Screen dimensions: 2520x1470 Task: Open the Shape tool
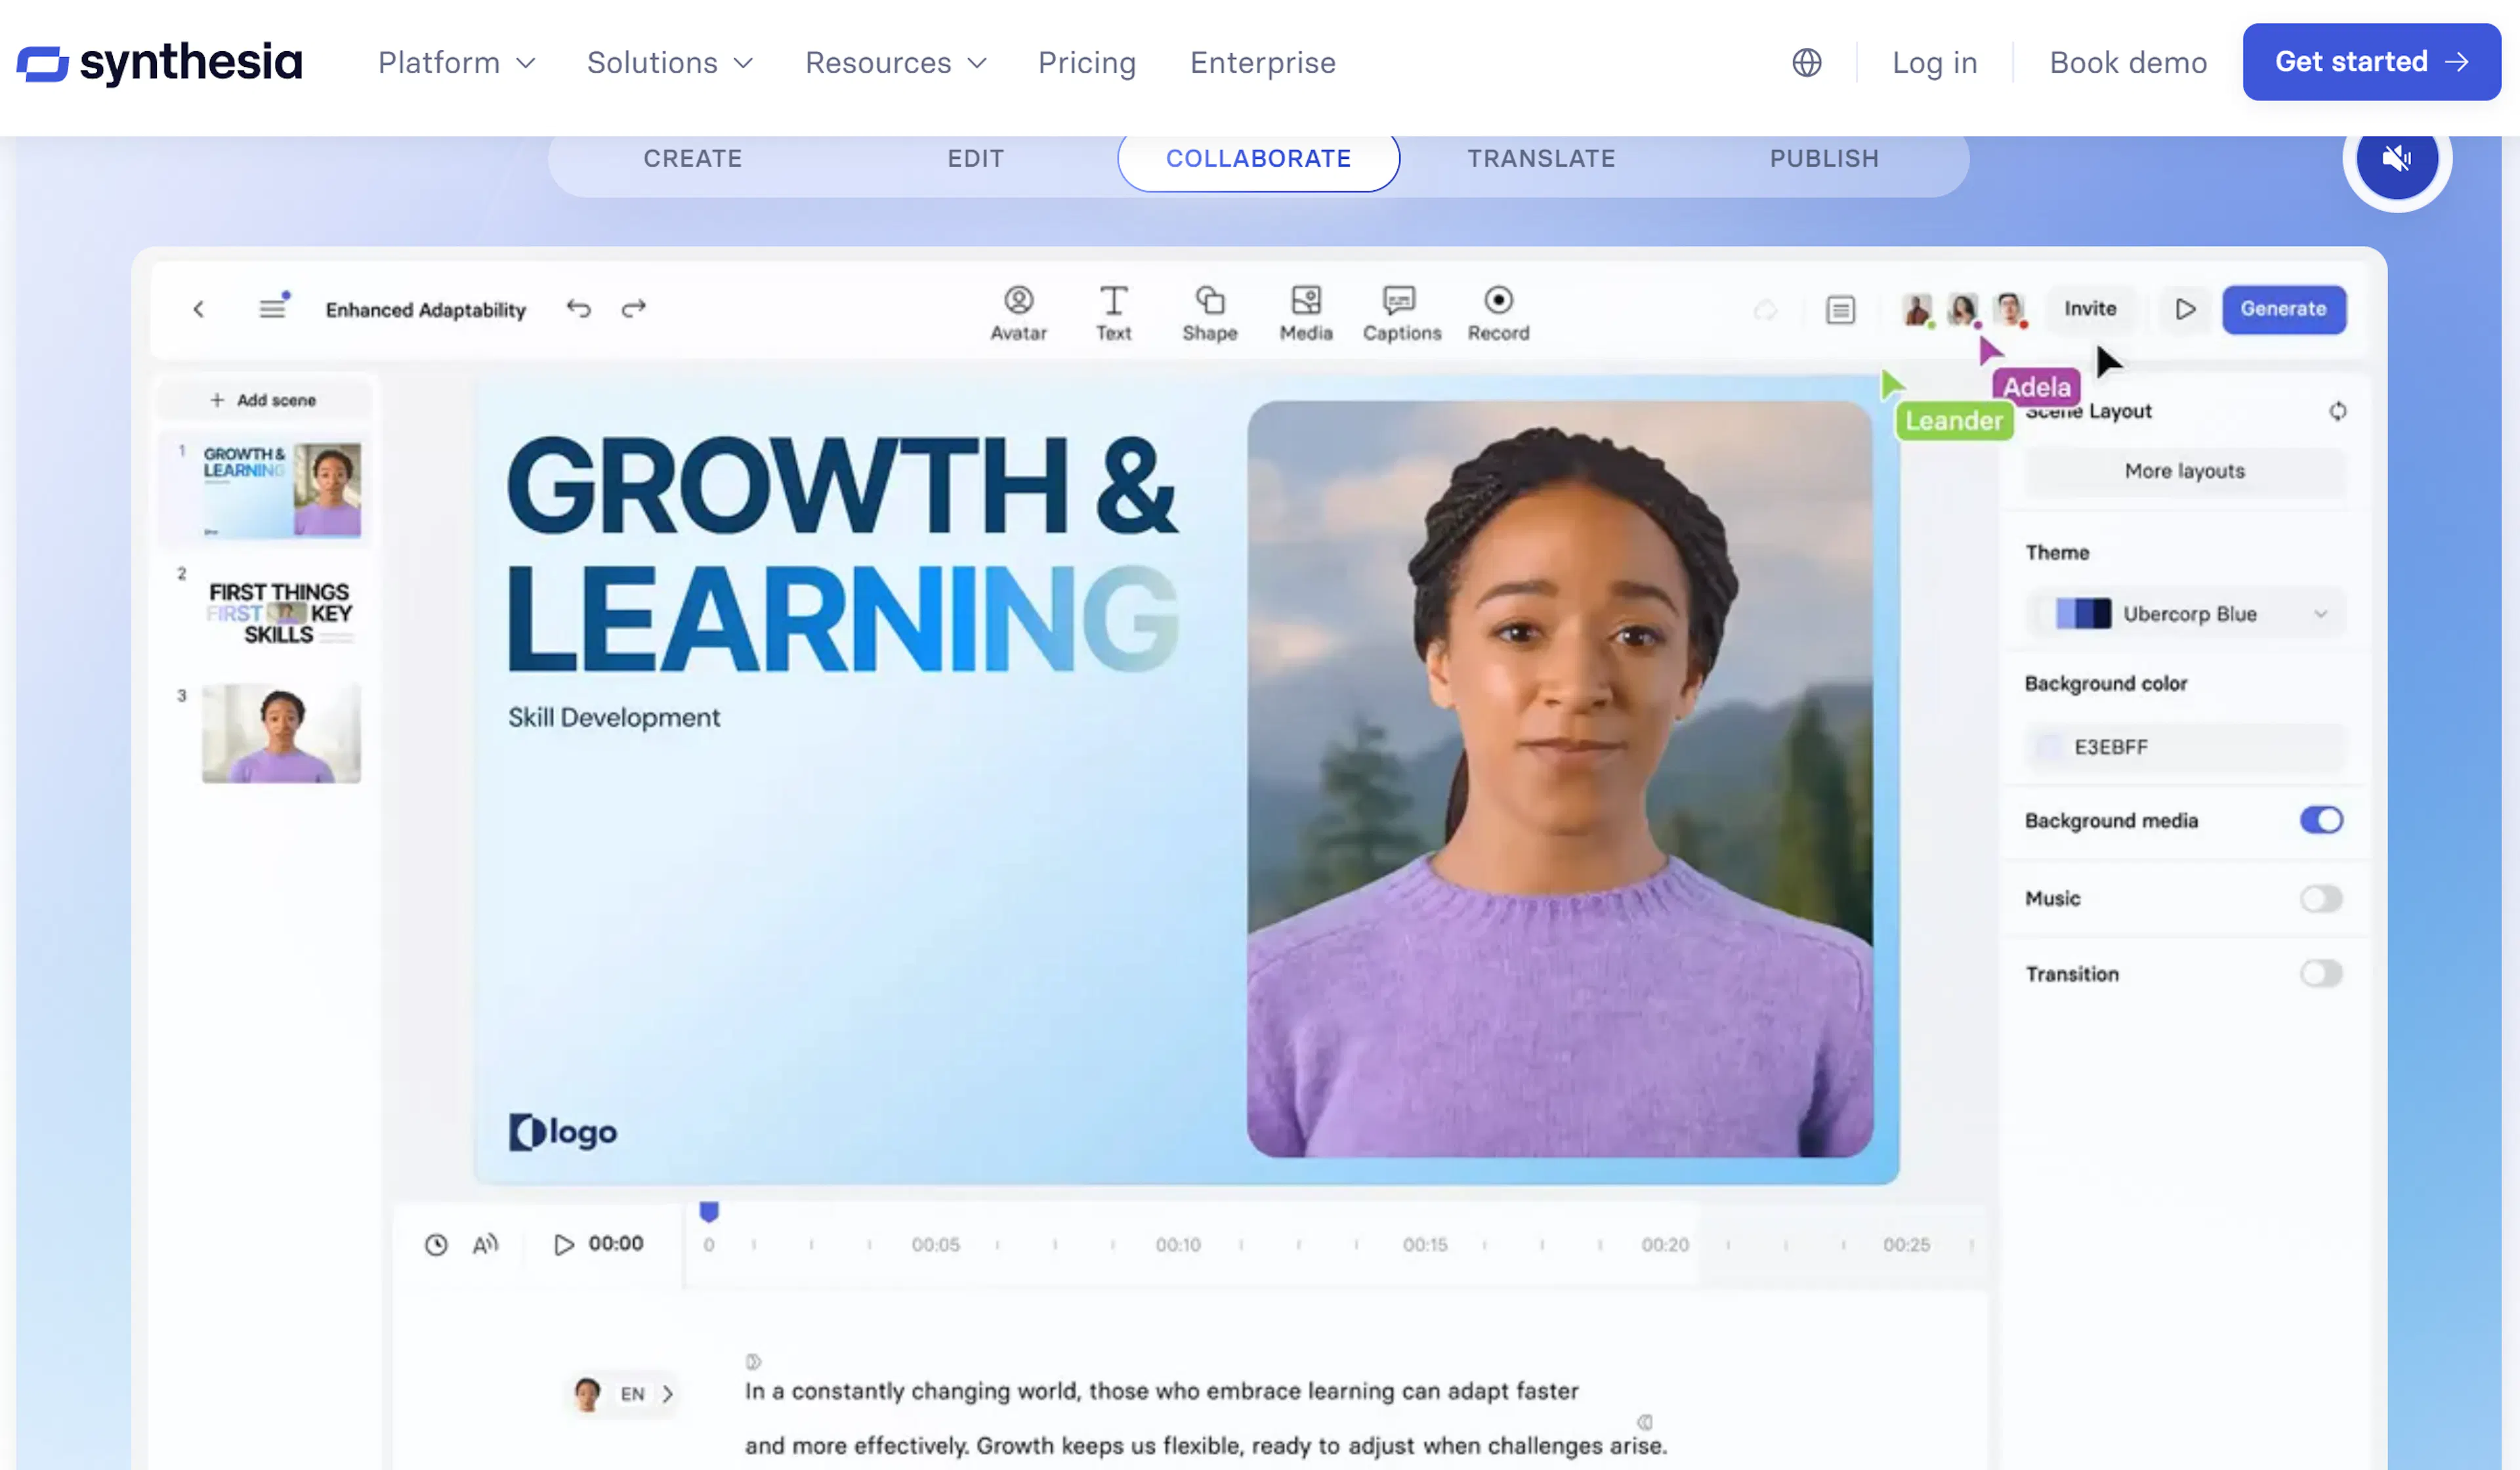pyautogui.click(x=1210, y=313)
